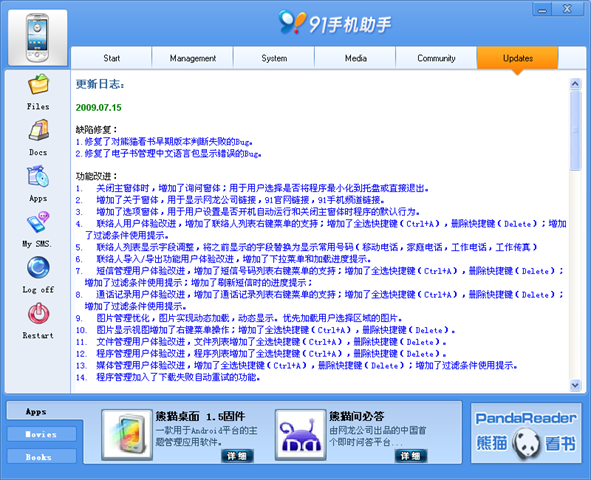Minimize the 91手机助手 window

click(542, 9)
